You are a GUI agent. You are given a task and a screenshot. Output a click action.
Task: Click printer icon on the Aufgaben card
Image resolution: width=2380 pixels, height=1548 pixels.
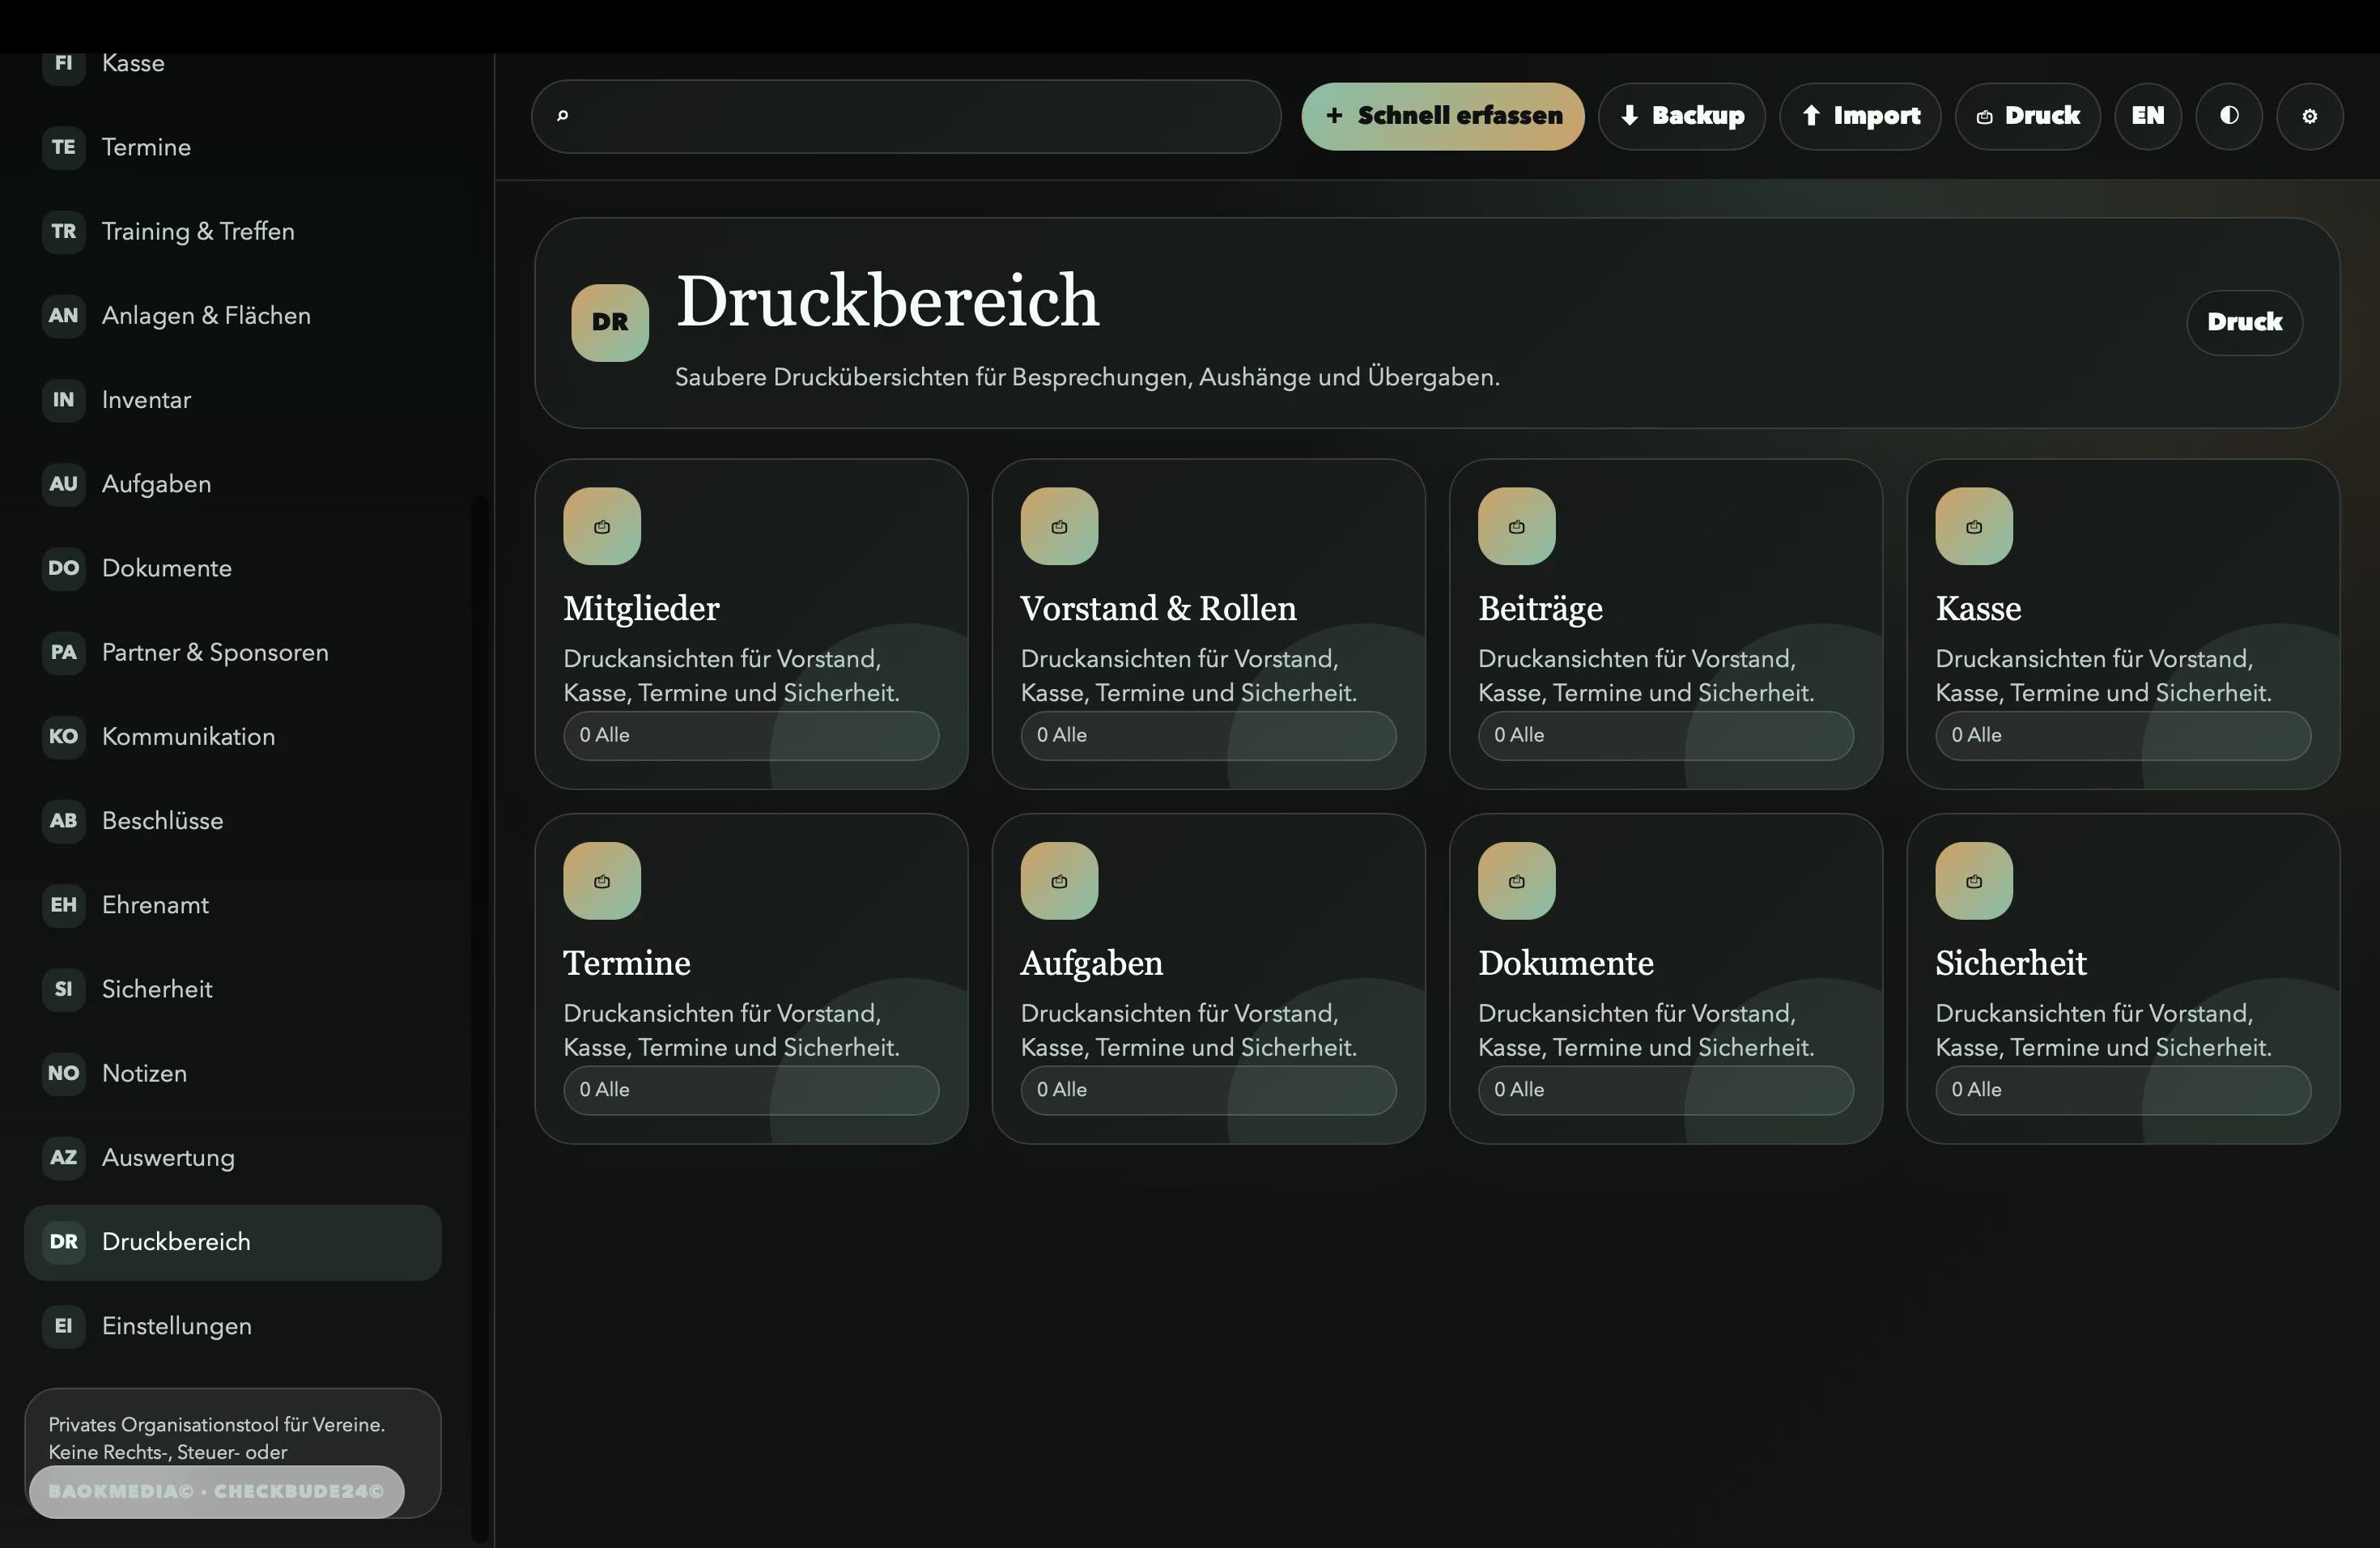(1059, 881)
